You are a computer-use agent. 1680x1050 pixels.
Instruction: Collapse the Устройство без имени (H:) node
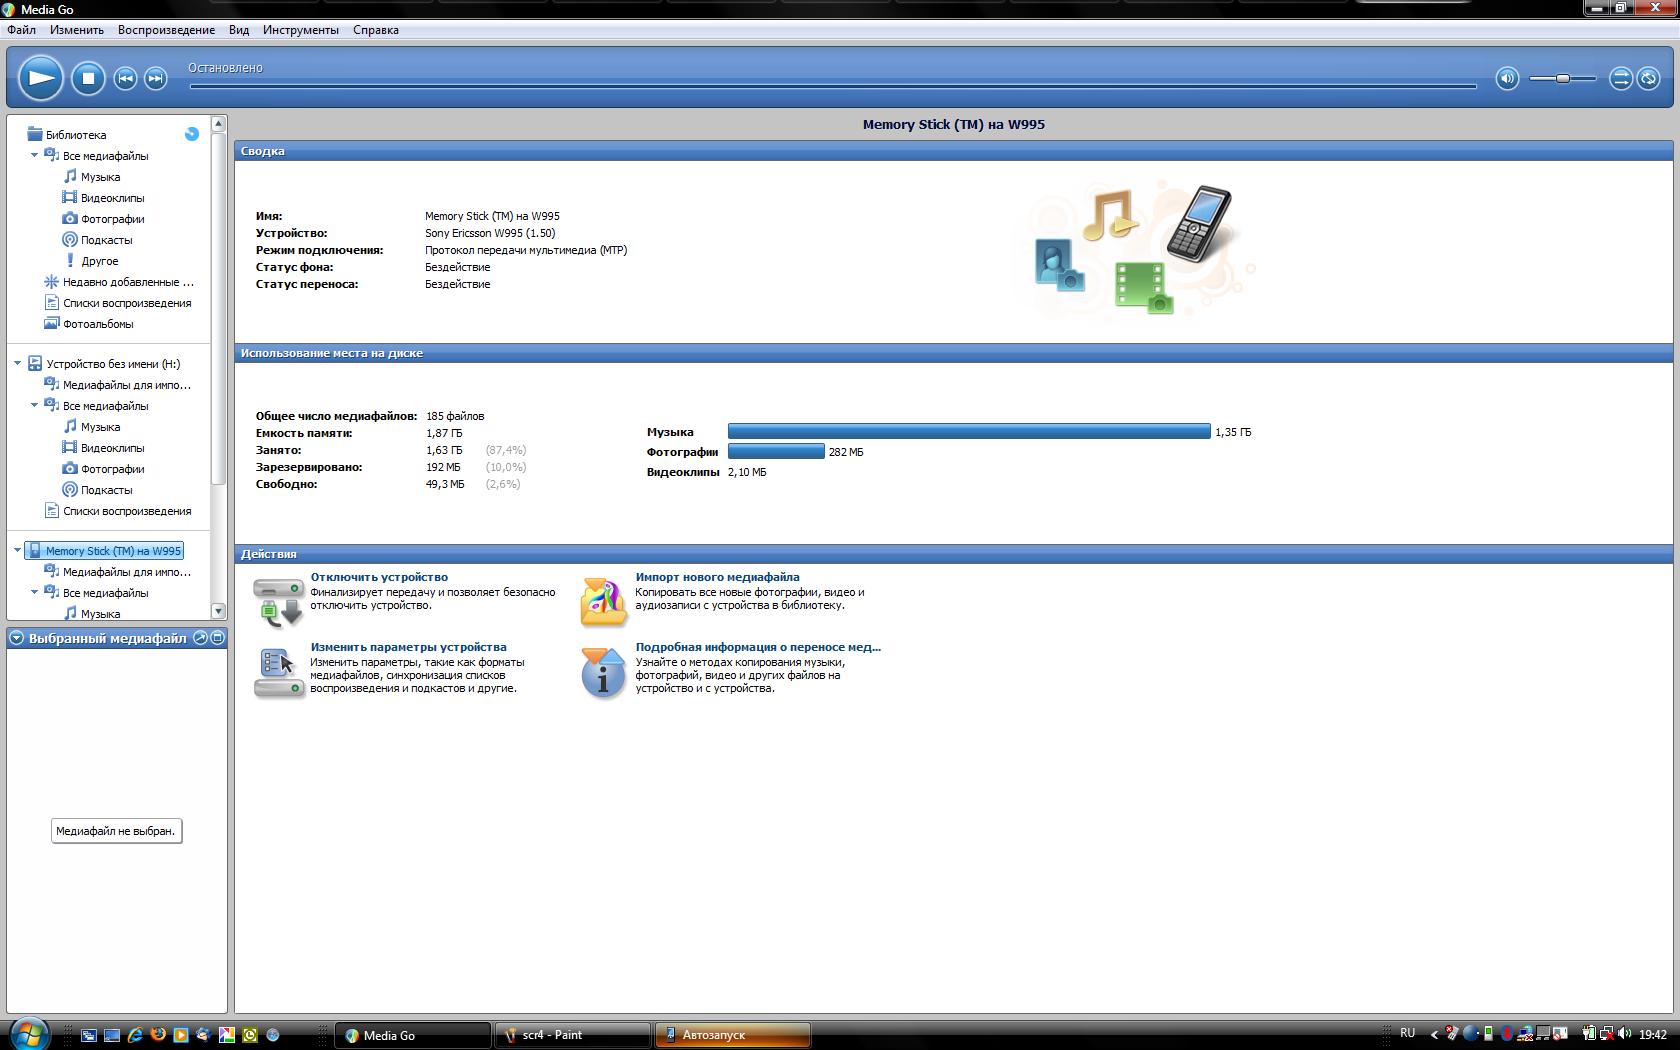pyautogui.click(x=17, y=364)
